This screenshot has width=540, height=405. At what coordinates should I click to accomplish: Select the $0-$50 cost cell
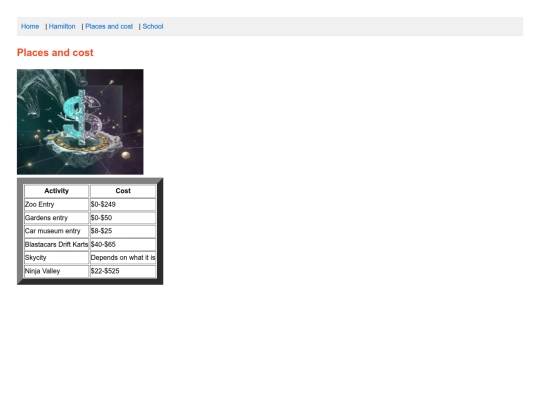tap(123, 218)
